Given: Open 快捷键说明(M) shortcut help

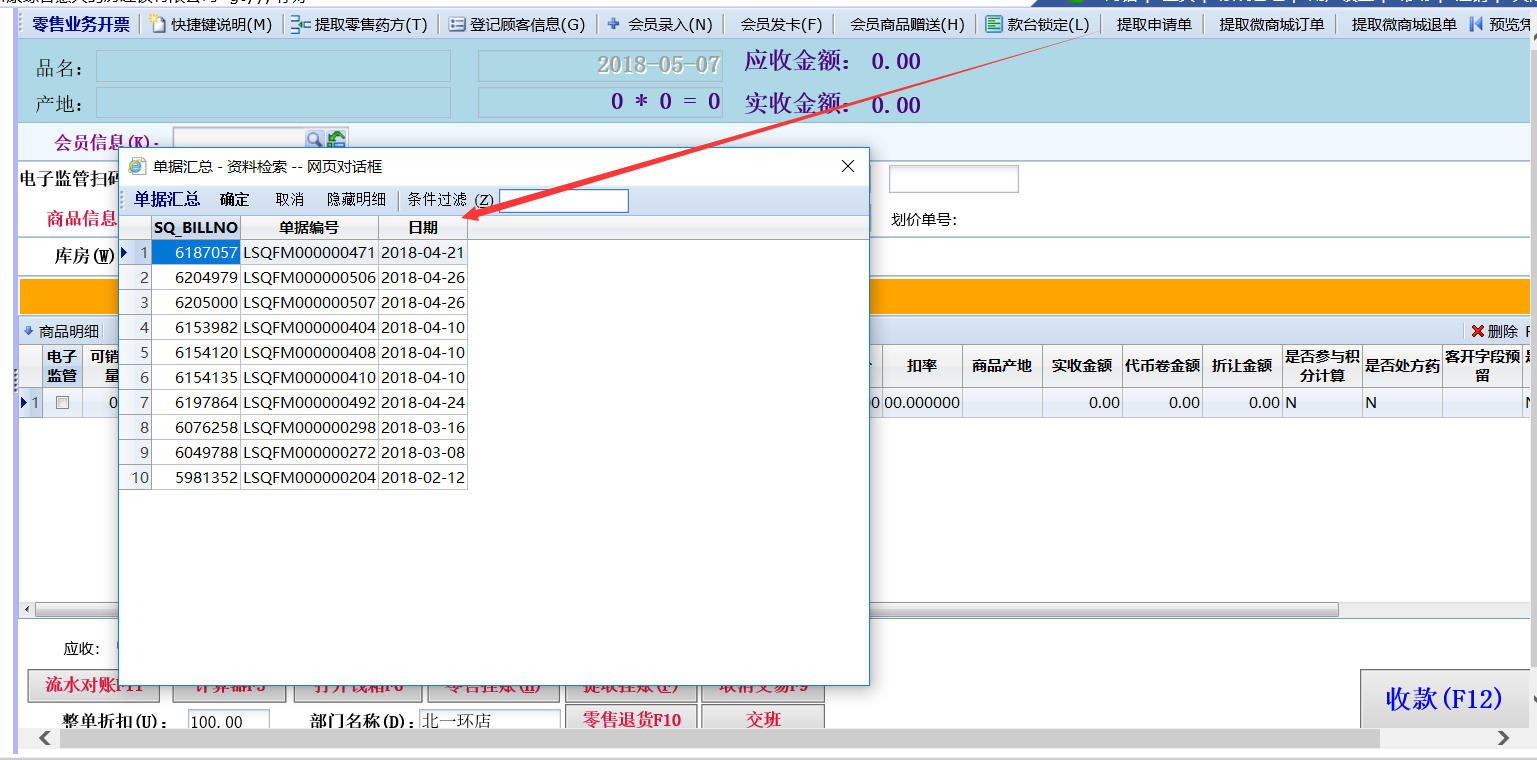Looking at the screenshot, I should point(210,24).
